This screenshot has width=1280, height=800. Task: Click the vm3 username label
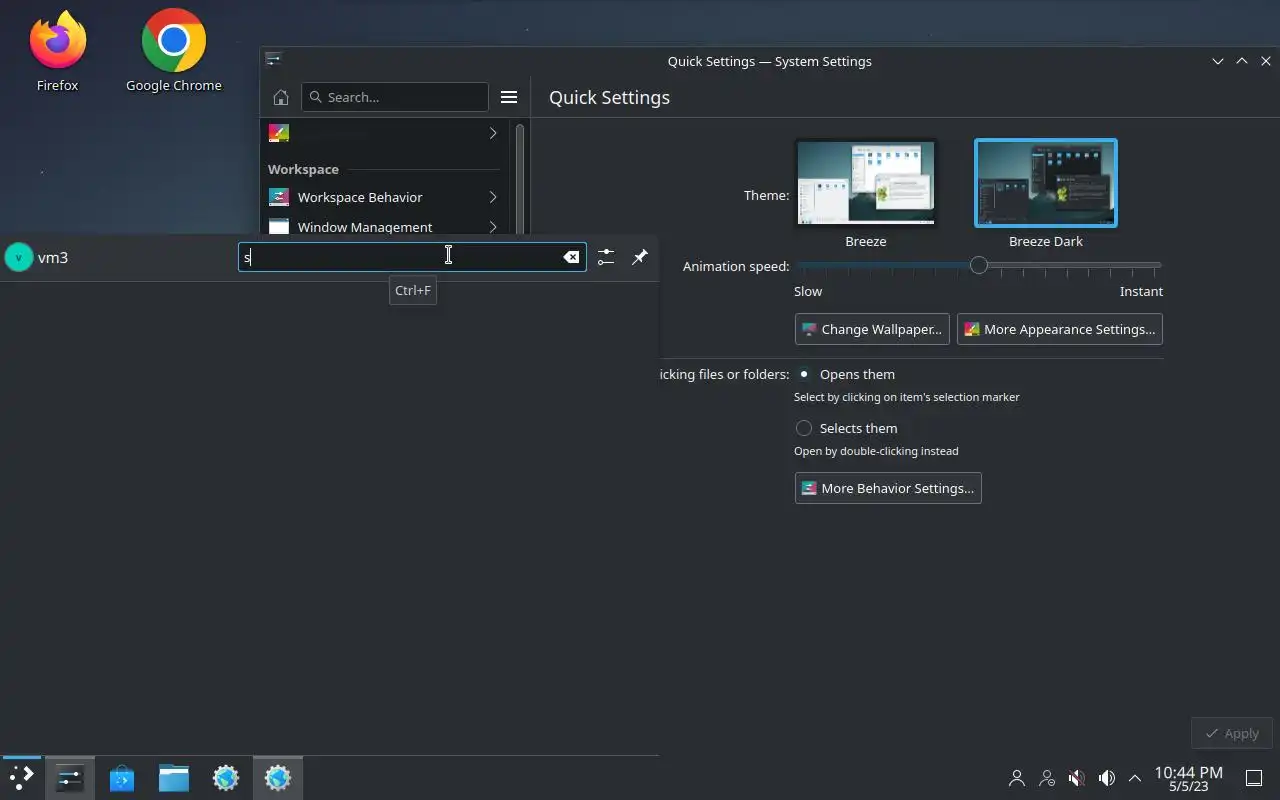tap(53, 257)
